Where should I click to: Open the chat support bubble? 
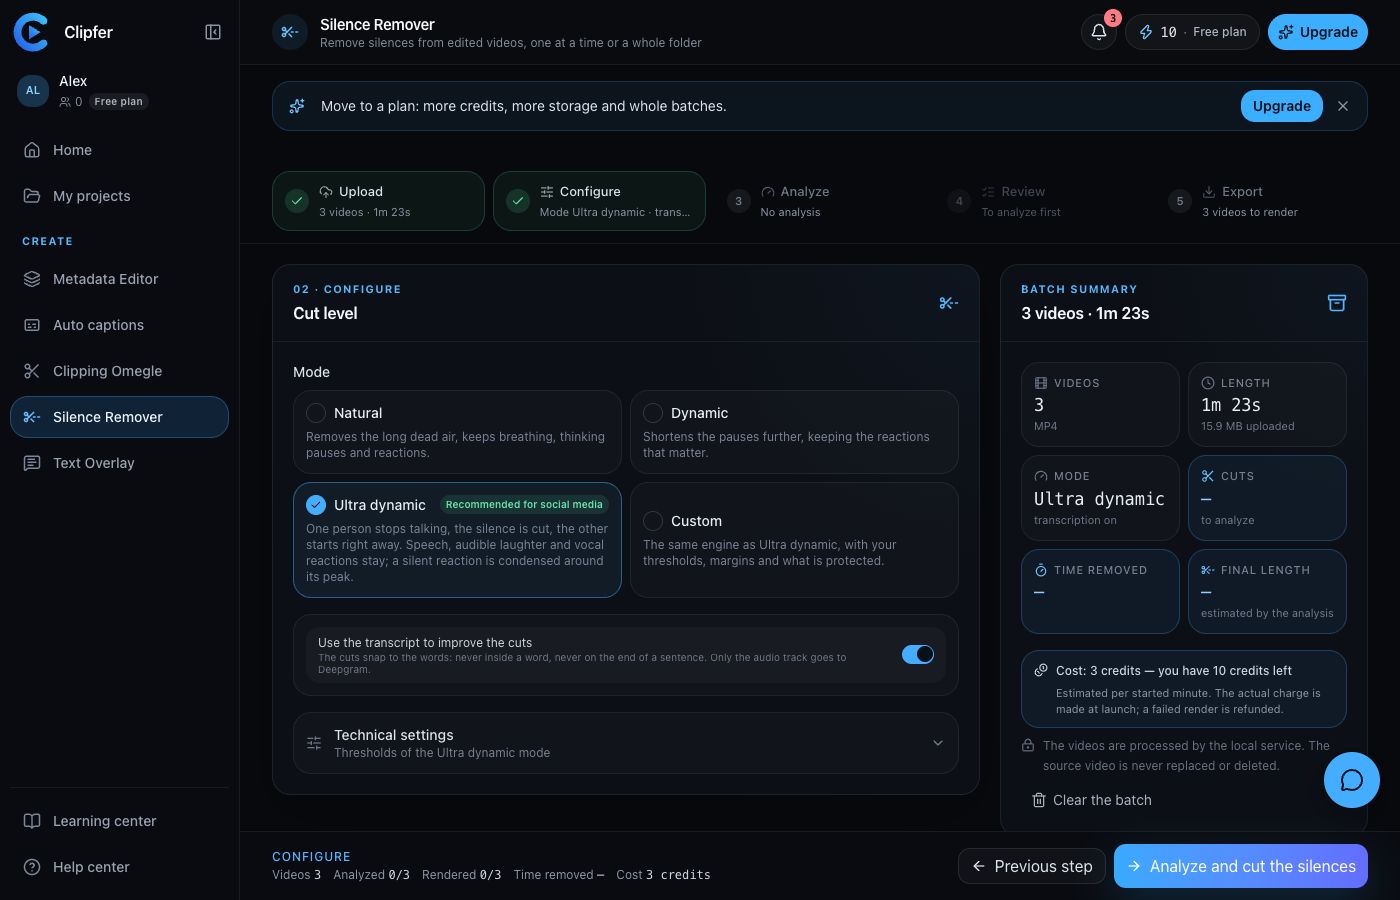[x=1351, y=780]
